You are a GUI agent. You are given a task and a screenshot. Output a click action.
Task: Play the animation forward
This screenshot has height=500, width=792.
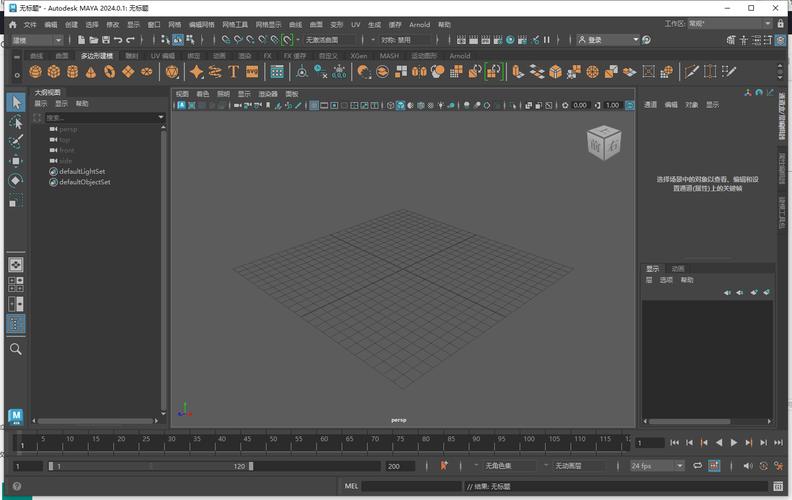coord(734,442)
